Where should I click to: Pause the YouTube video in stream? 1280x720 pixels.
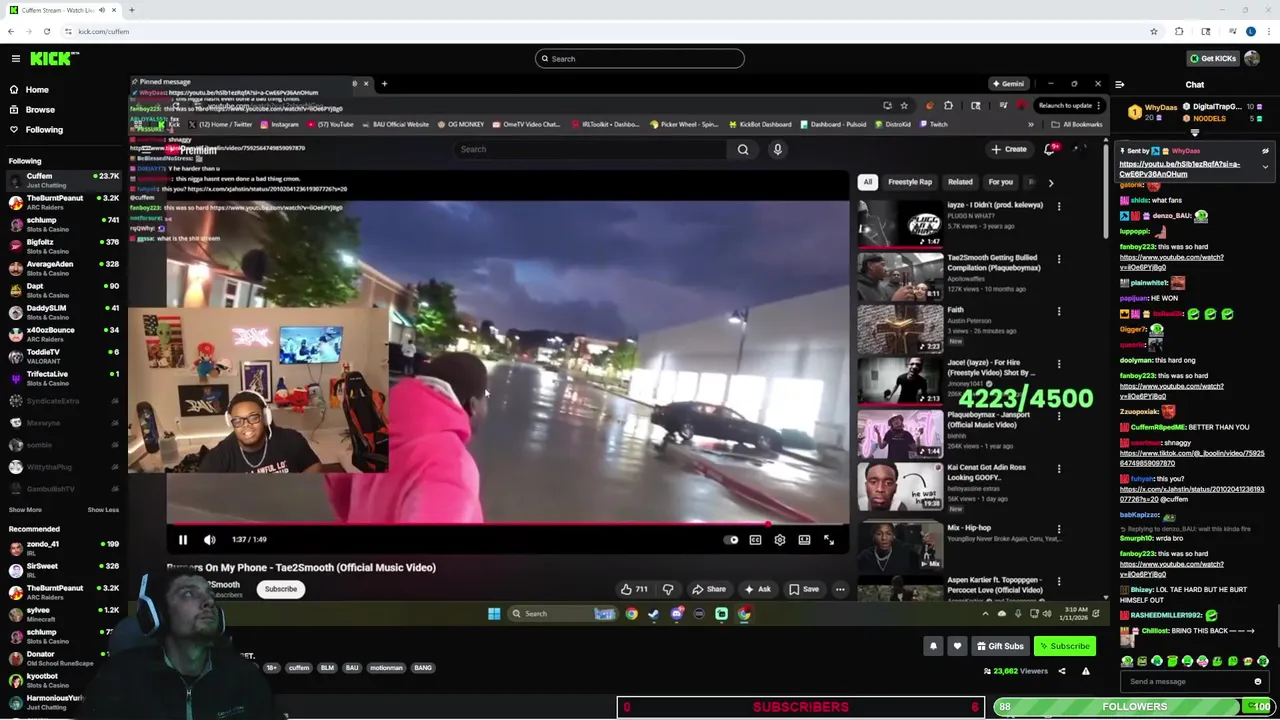pos(183,540)
